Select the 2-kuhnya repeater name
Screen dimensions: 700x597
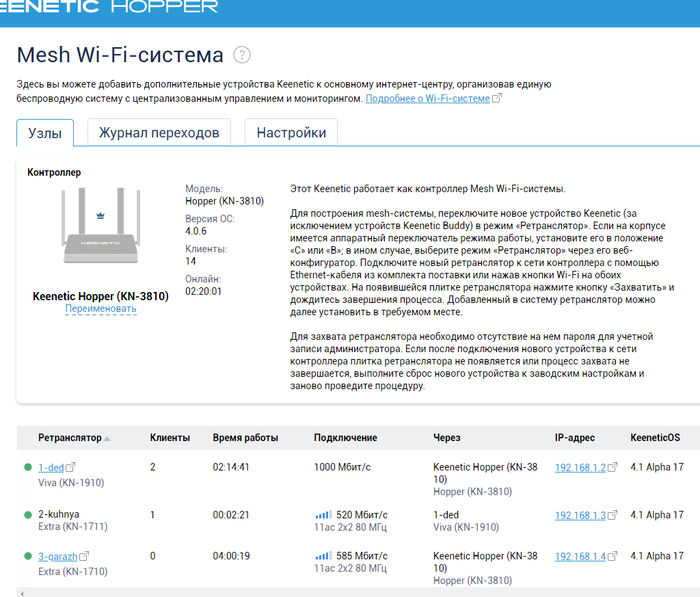point(58,514)
